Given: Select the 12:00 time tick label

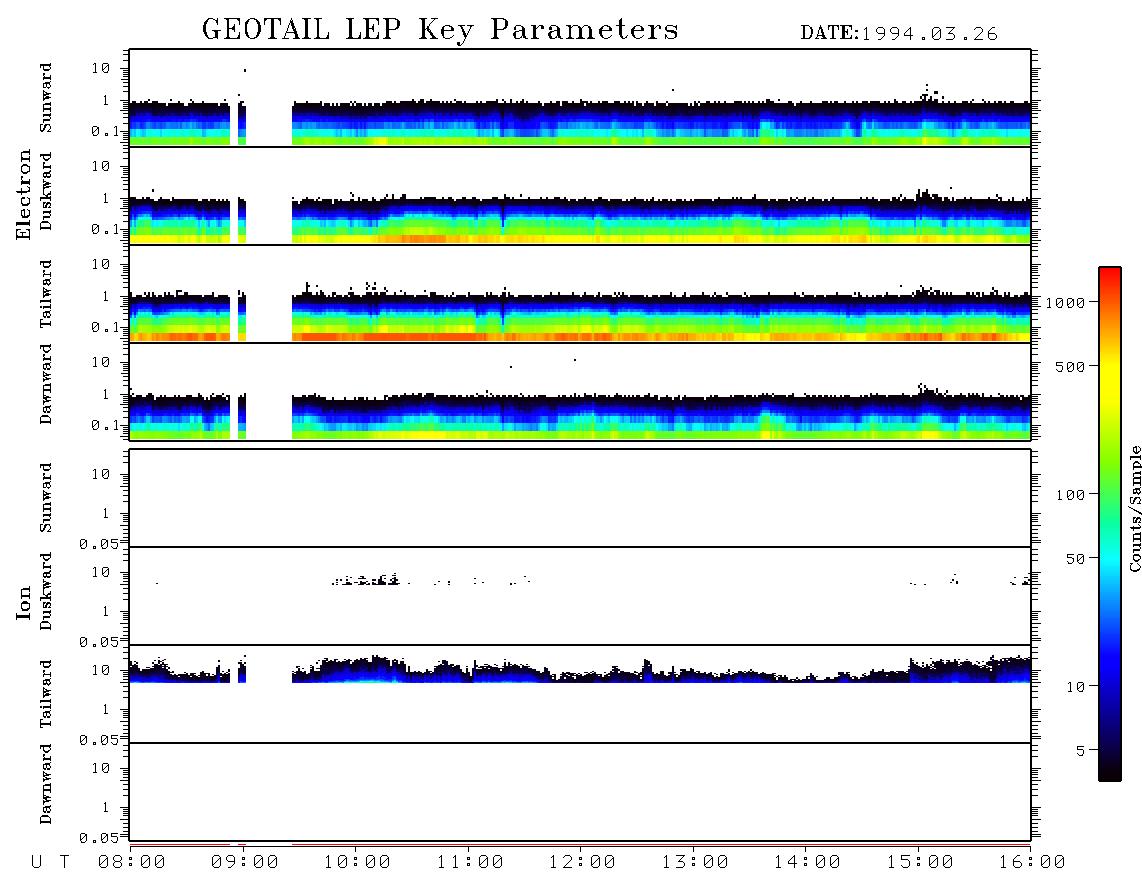Looking at the screenshot, I should pos(582,863).
